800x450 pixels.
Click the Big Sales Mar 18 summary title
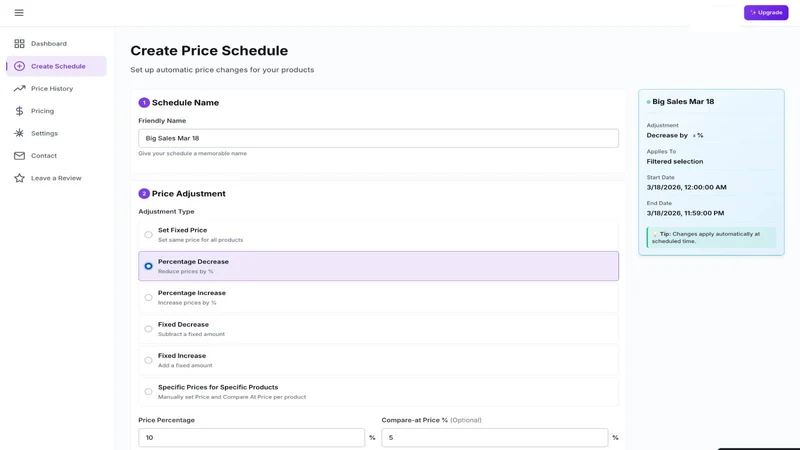coord(683,102)
